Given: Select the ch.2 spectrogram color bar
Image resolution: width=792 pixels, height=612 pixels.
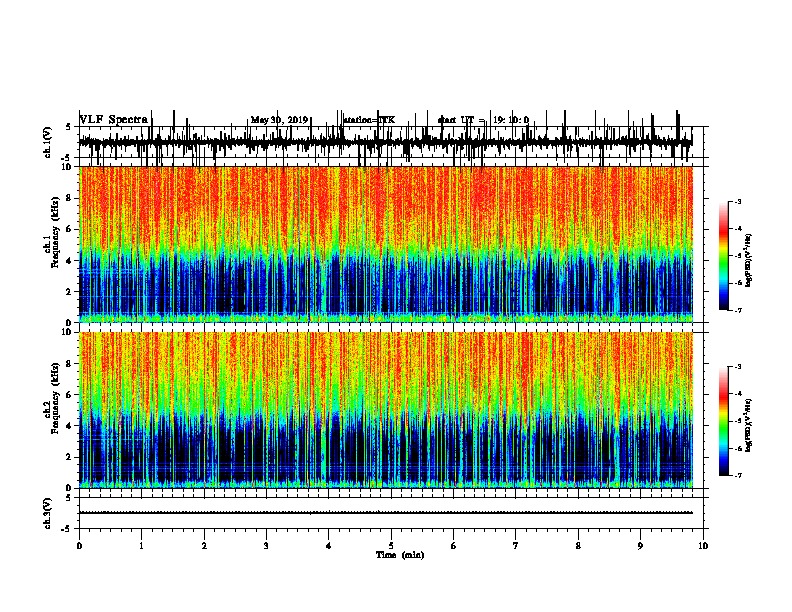Looking at the screenshot, I should point(723,421).
